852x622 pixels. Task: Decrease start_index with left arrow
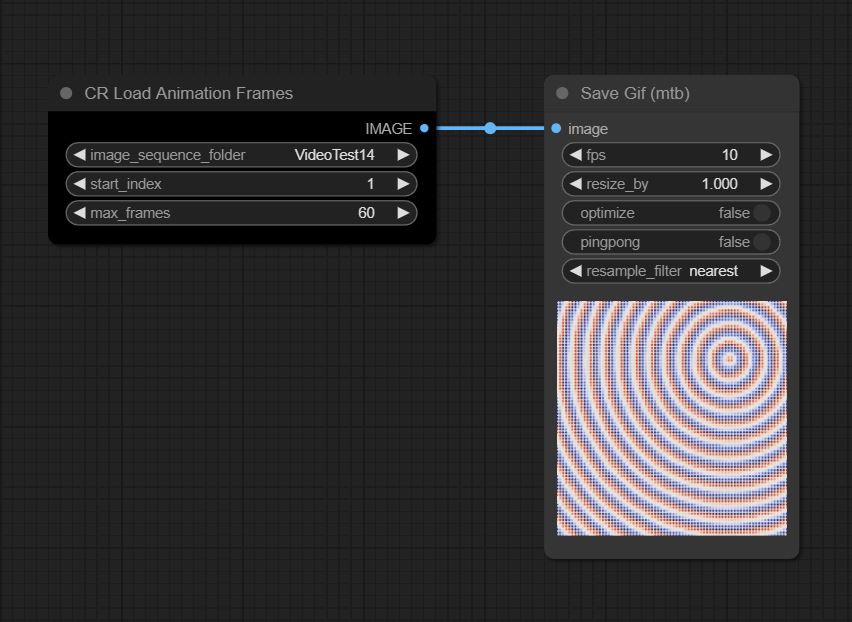(79, 184)
